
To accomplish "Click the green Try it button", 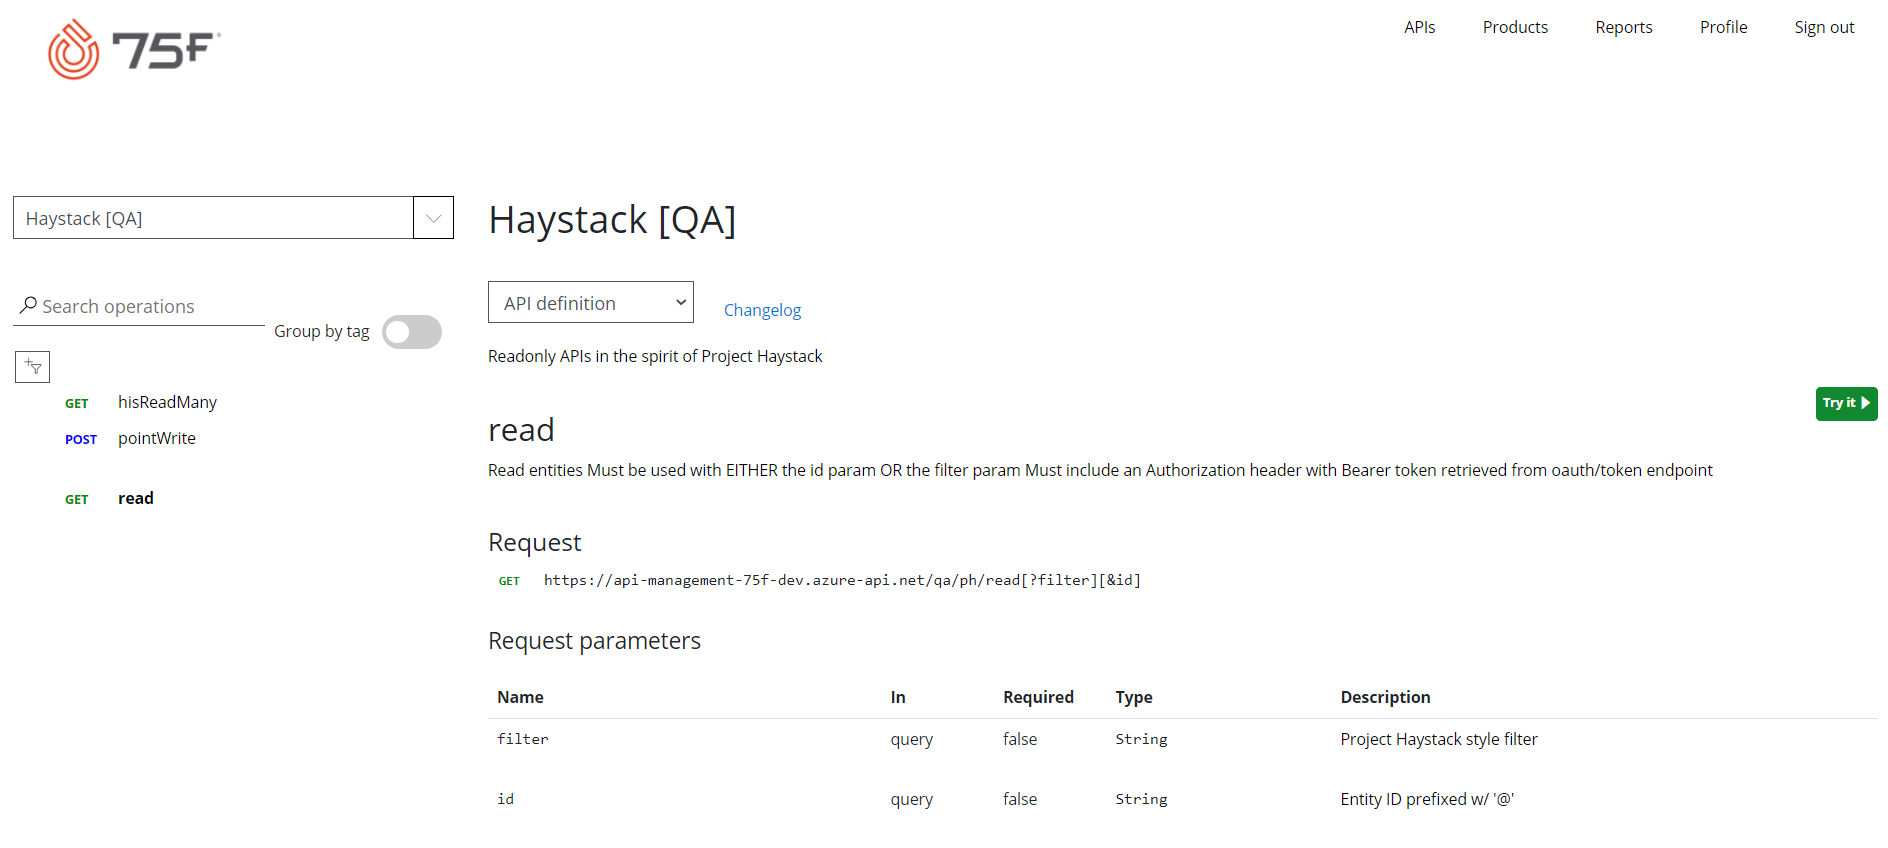I will click(x=1846, y=403).
